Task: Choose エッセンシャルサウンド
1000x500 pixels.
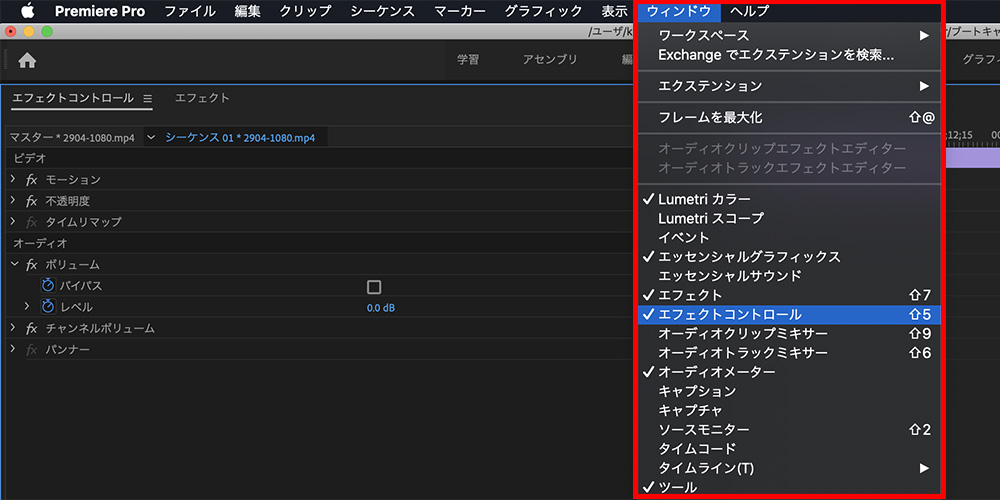Action: (x=791, y=276)
